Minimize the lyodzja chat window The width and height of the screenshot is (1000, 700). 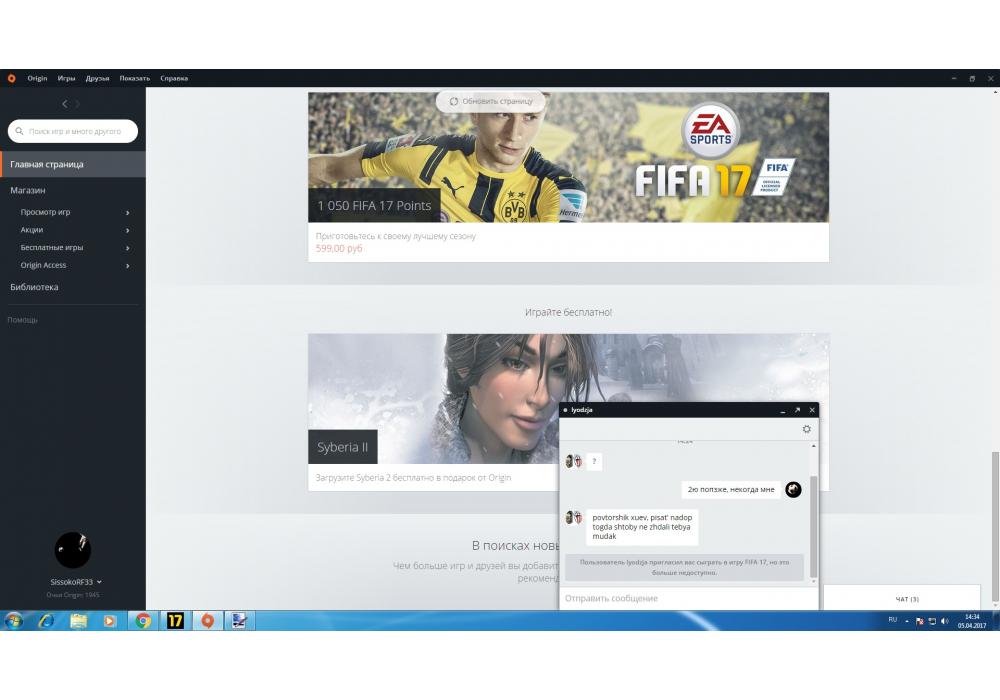[783, 411]
